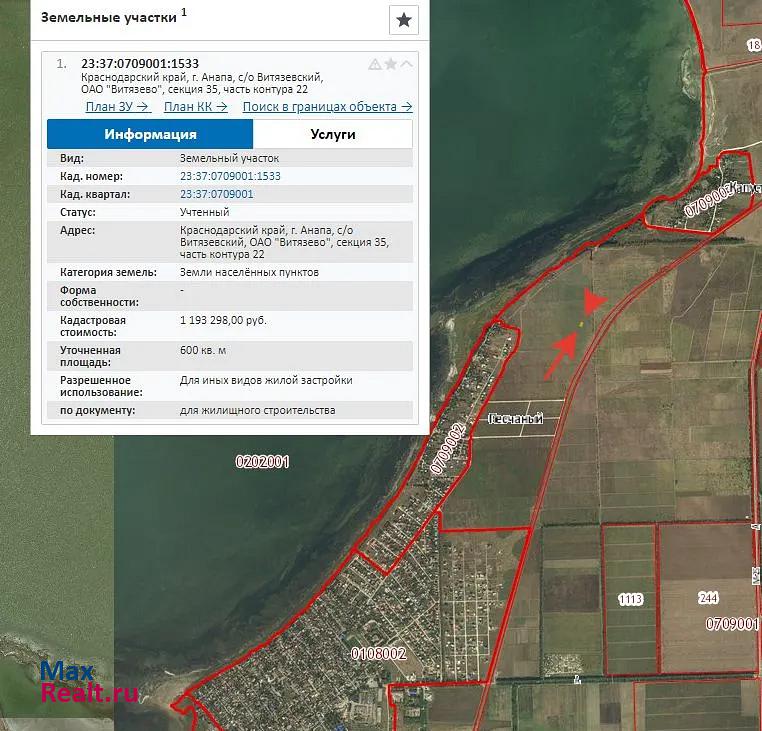This screenshot has height=731, width=762.
Task: Select map parcel labeled 244
Action: 708,597
